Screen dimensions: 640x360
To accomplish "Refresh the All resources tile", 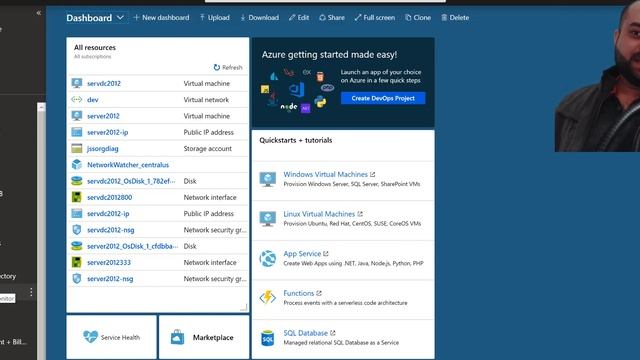I will coord(228,67).
